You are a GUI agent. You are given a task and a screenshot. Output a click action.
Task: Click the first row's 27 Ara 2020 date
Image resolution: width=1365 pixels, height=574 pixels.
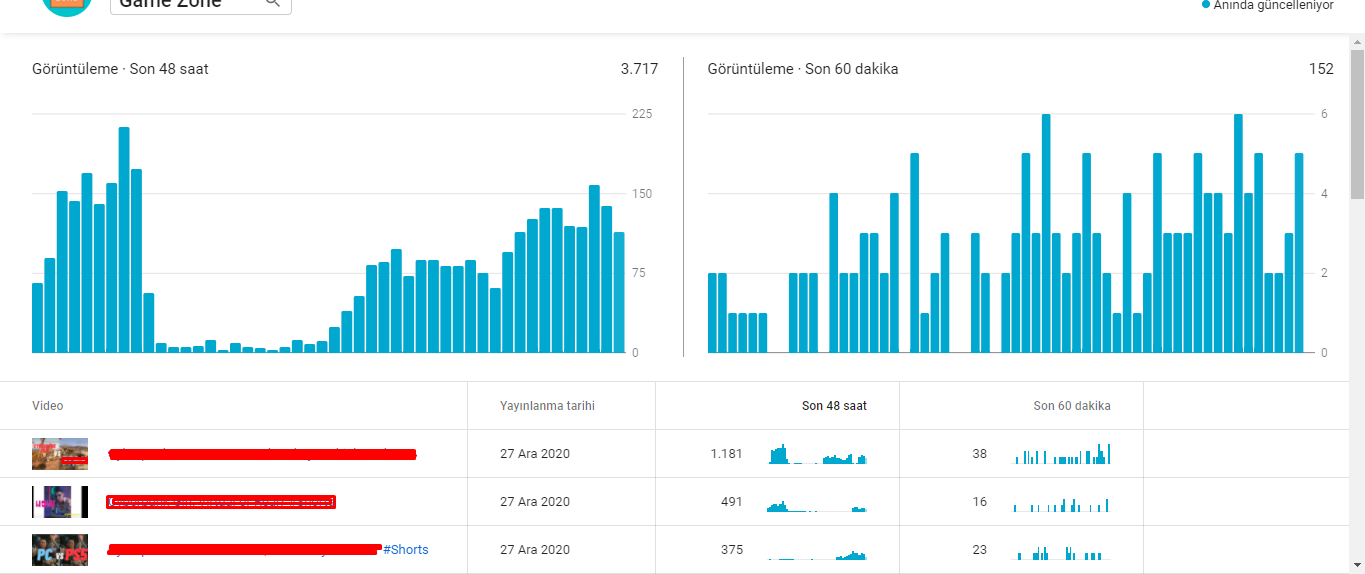pos(535,454)
